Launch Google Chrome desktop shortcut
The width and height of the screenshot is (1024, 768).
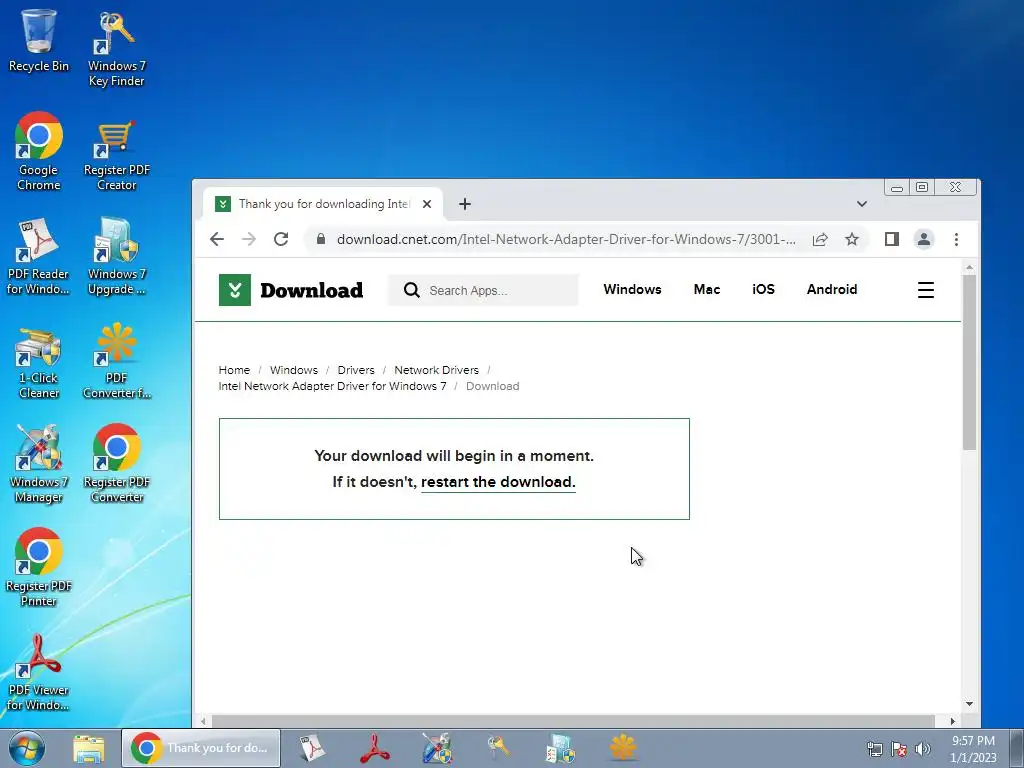[39, 152]
